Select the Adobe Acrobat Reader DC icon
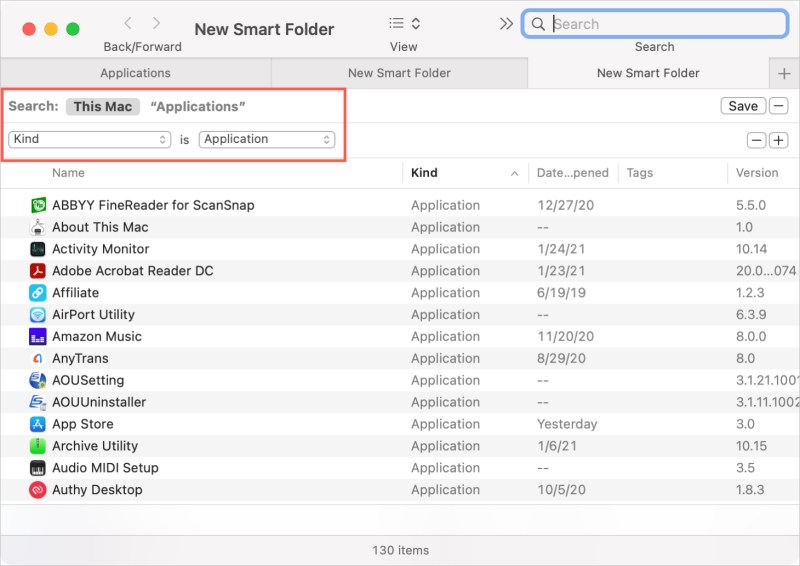Screen dimensions: 800x566 coord(38,270)
